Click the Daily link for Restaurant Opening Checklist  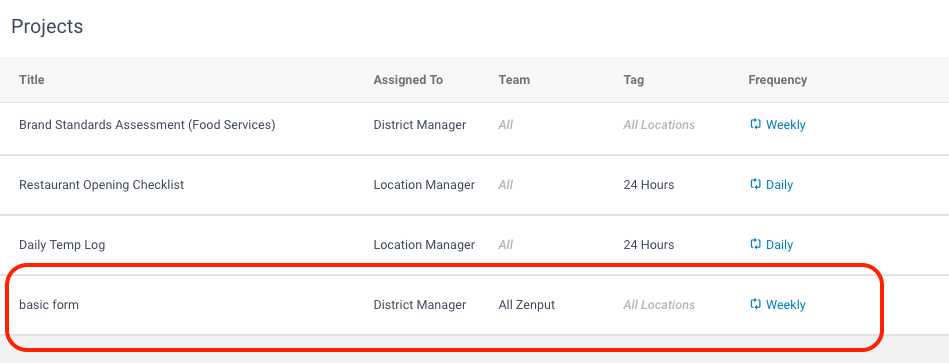780,185
